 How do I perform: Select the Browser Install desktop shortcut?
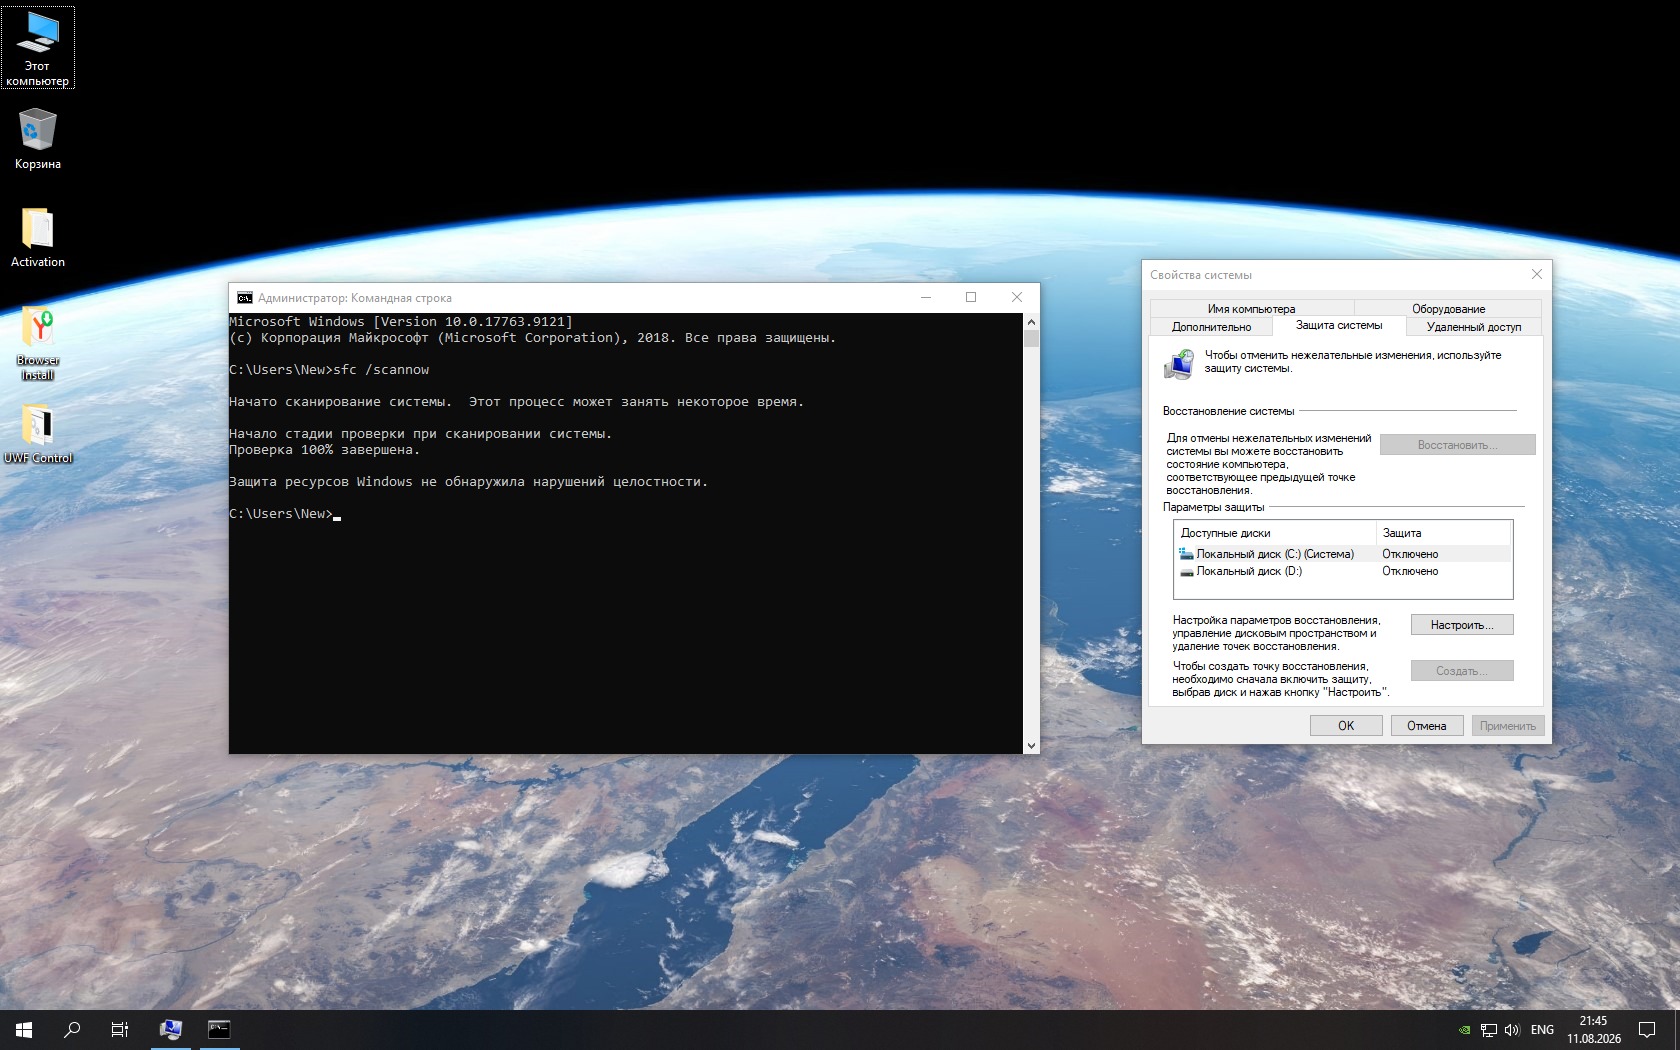[x=38, y=343]
